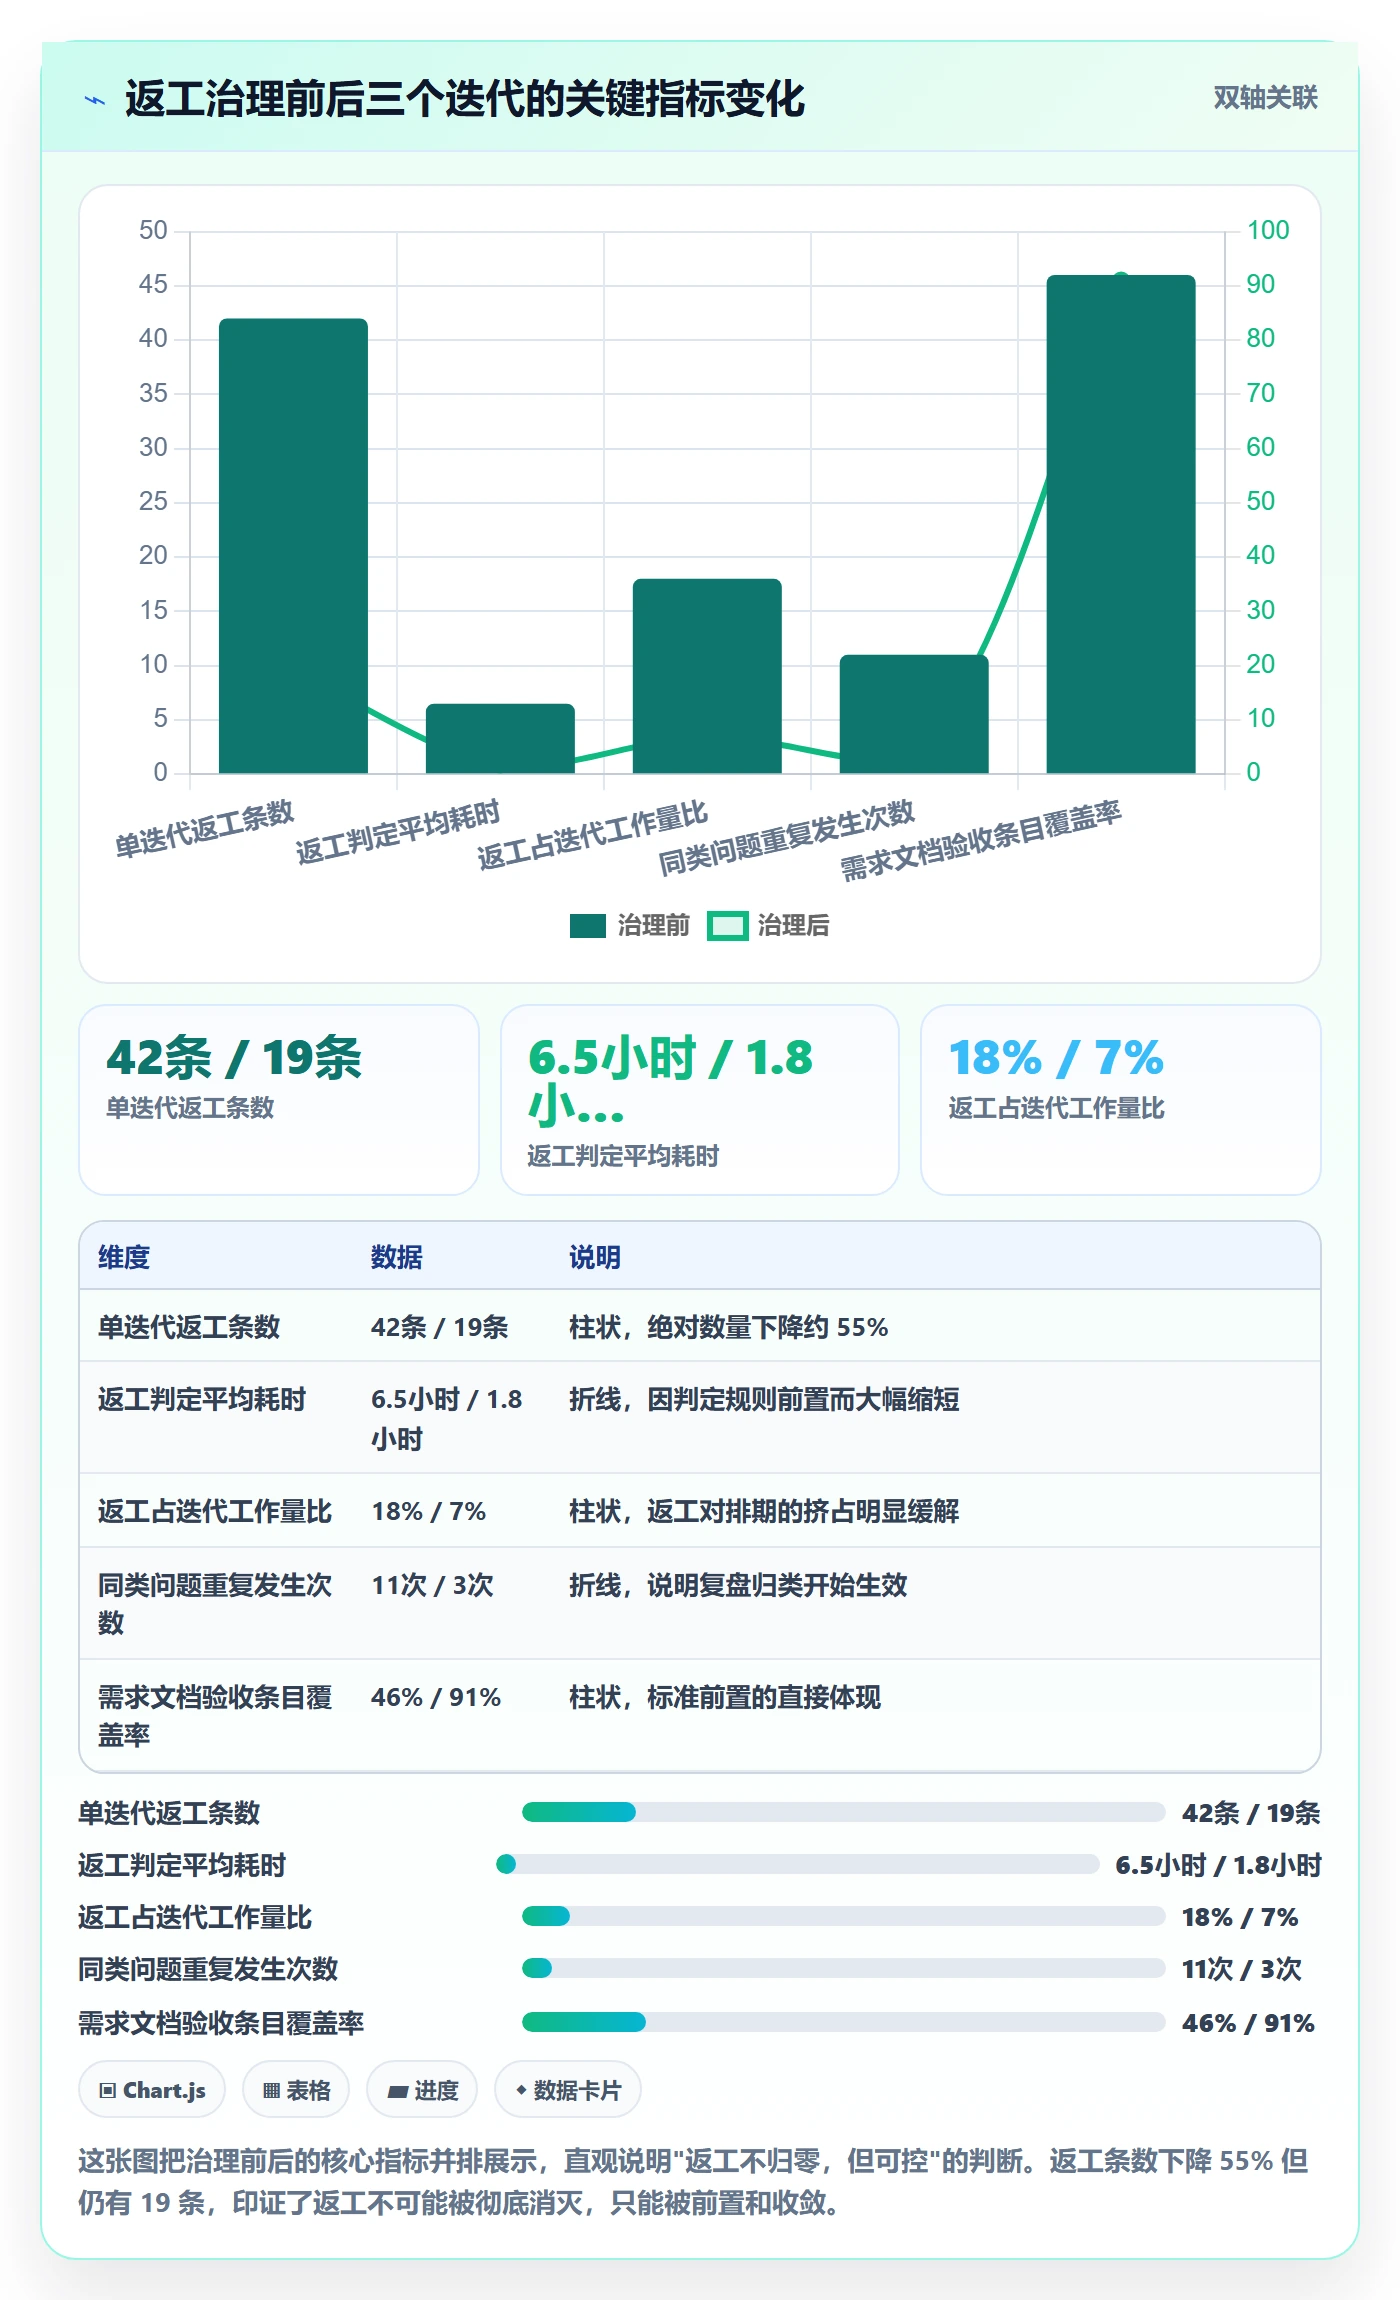Select the 11次 / 3次 table cell

pos(433,1585)
